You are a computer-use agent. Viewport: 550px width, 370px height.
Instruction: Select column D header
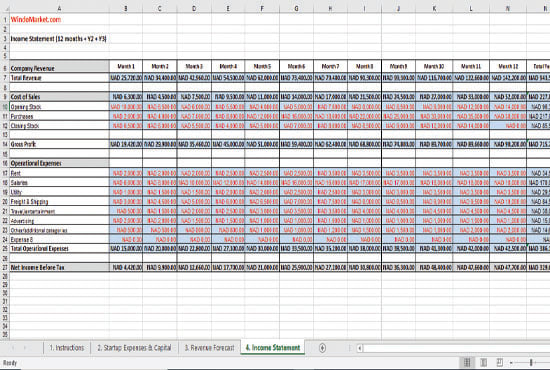coord(194,8)
